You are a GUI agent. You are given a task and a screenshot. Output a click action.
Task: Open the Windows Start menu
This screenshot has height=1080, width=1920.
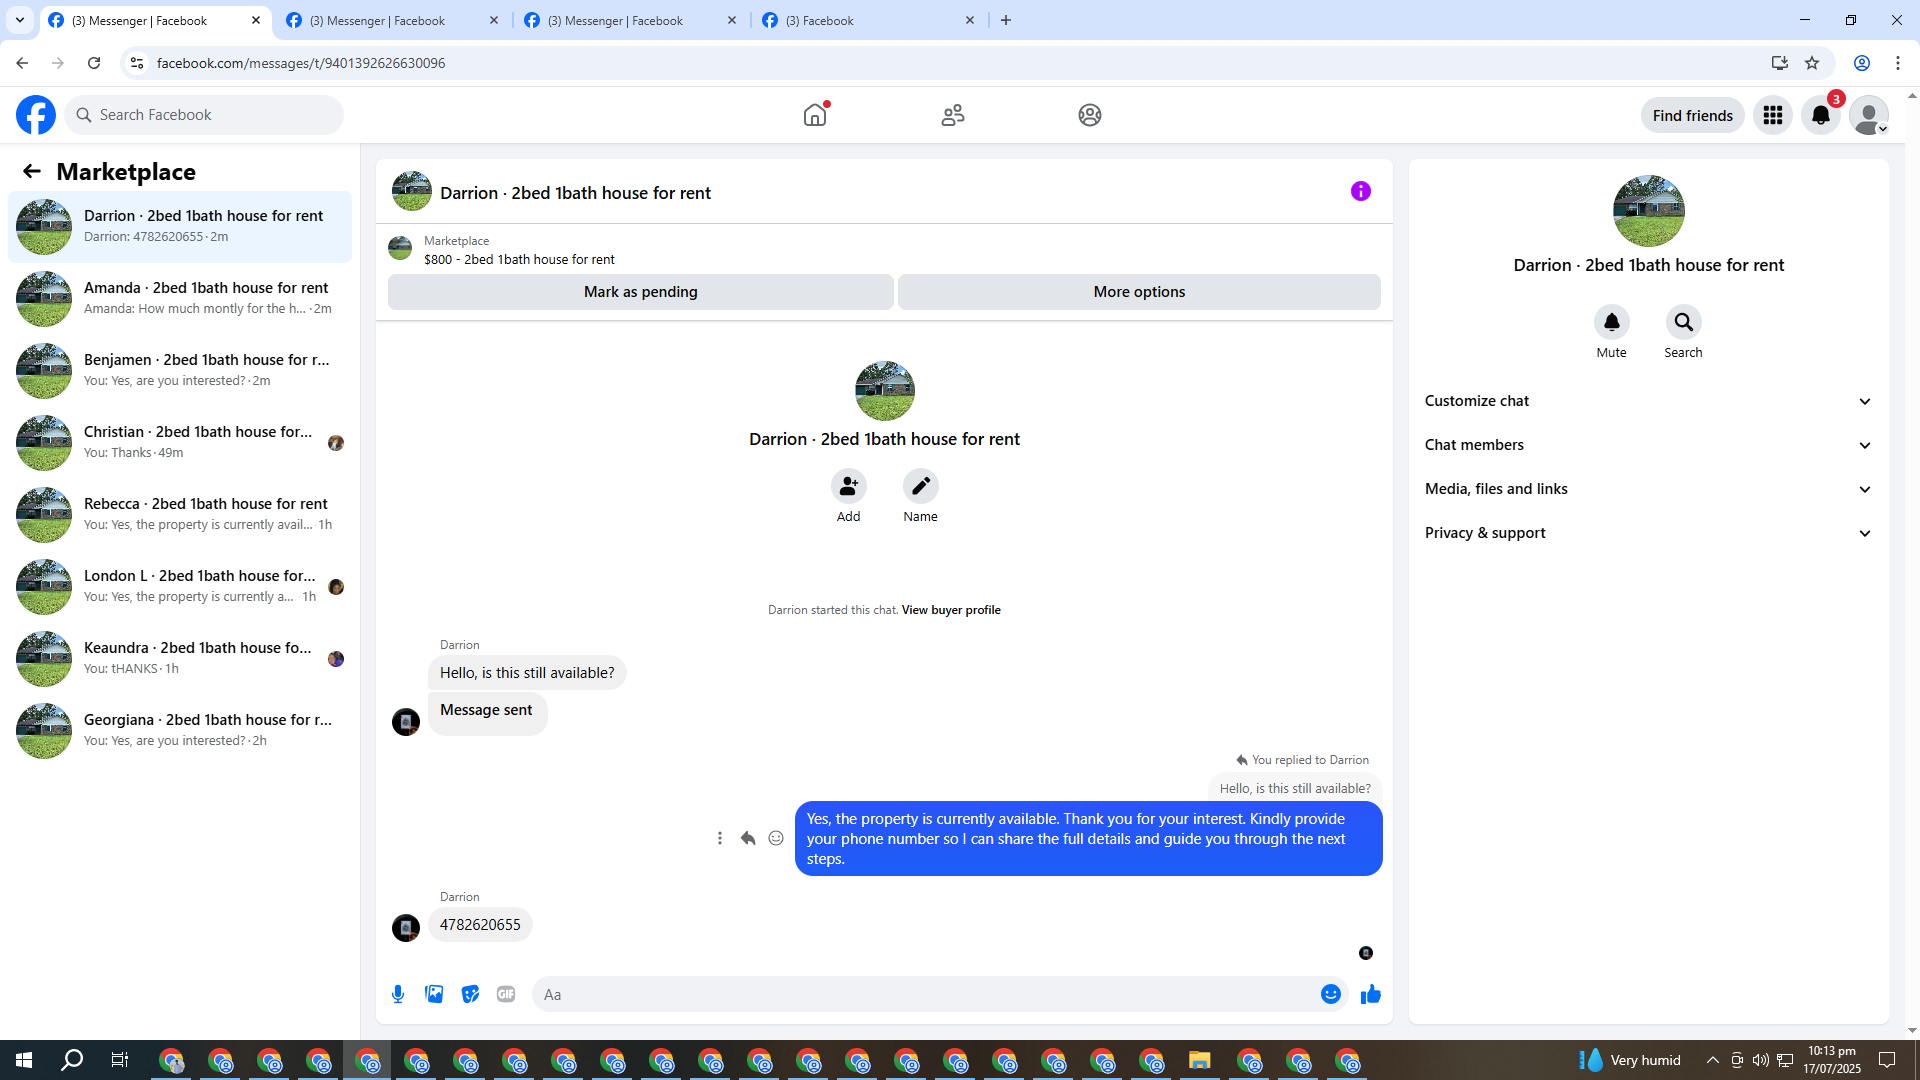pyautogui.click(x=24, y=1060)
